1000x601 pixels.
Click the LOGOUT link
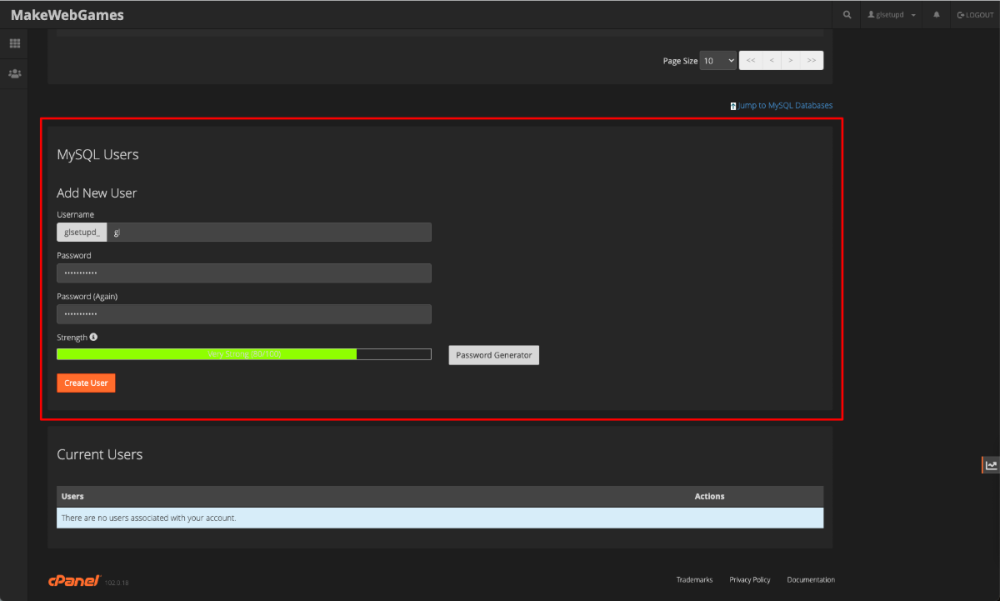coord(975,15)
